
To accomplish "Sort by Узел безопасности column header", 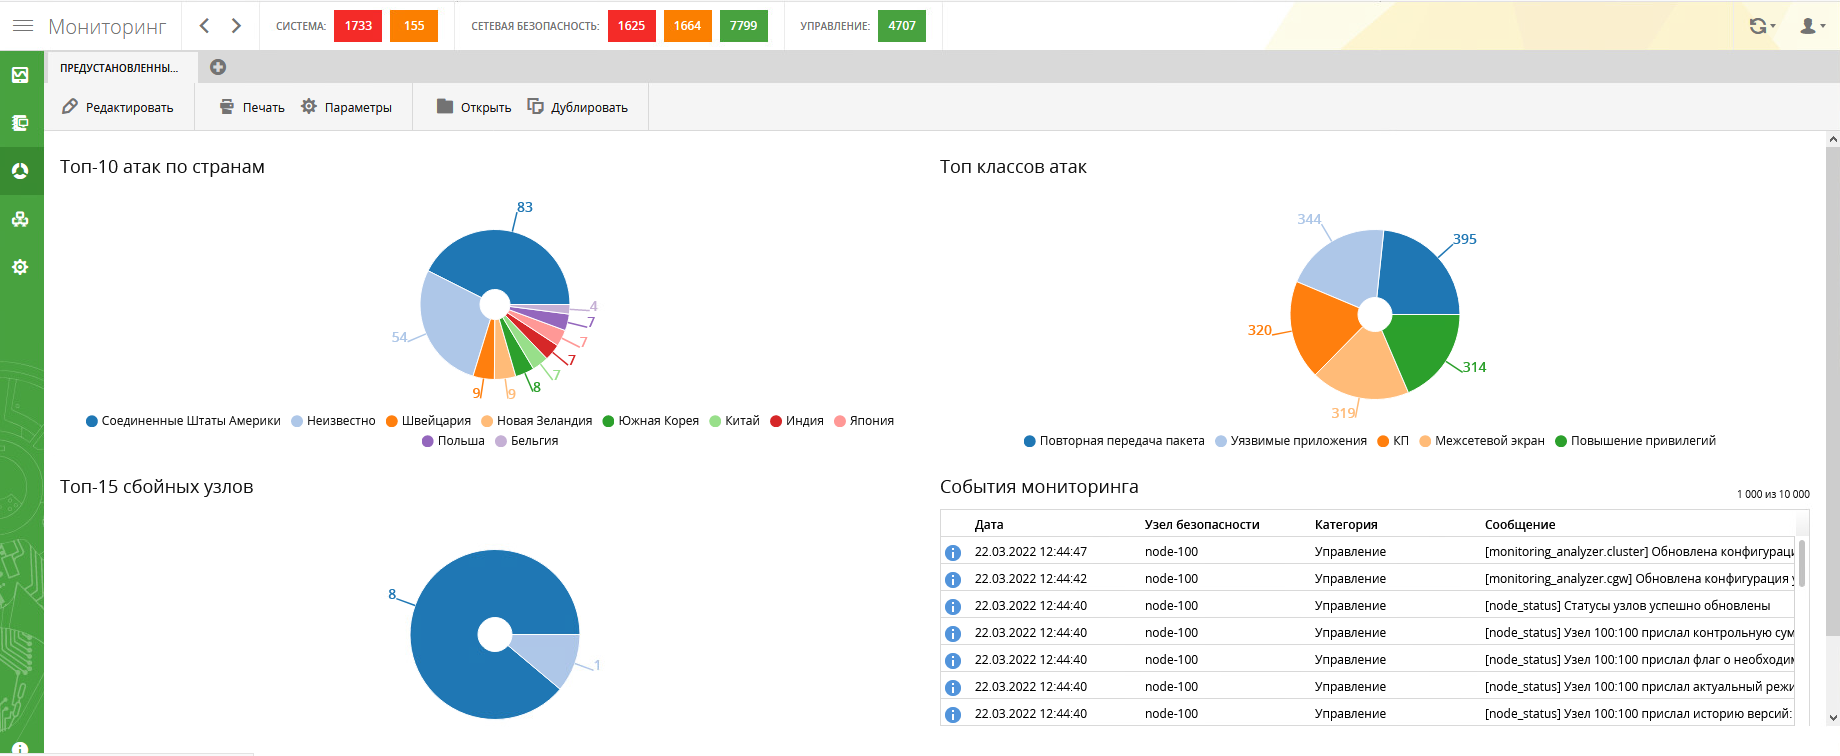I will [x=1202, y=524].
